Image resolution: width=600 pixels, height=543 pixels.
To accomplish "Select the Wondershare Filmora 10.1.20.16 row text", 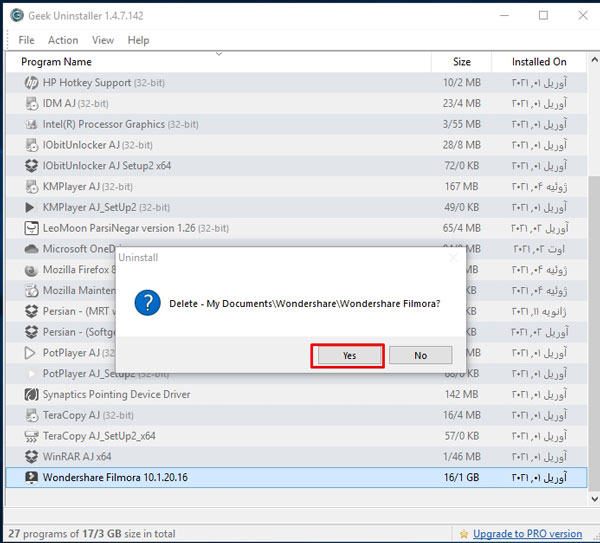I will pos(115,478).
